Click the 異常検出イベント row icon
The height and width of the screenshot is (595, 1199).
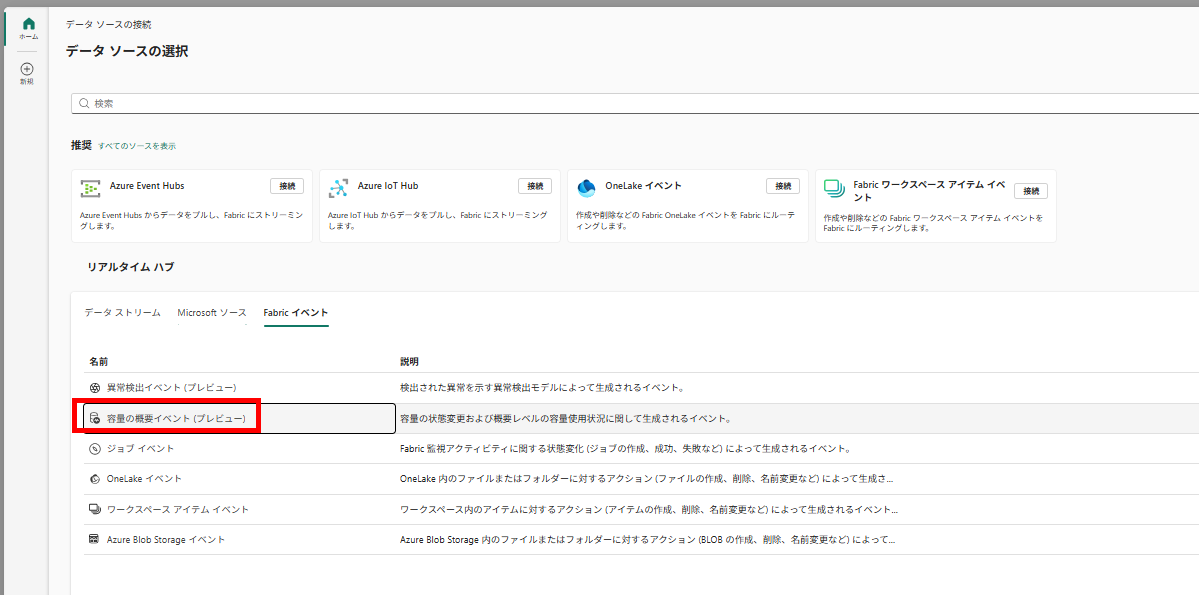point(95,388)
